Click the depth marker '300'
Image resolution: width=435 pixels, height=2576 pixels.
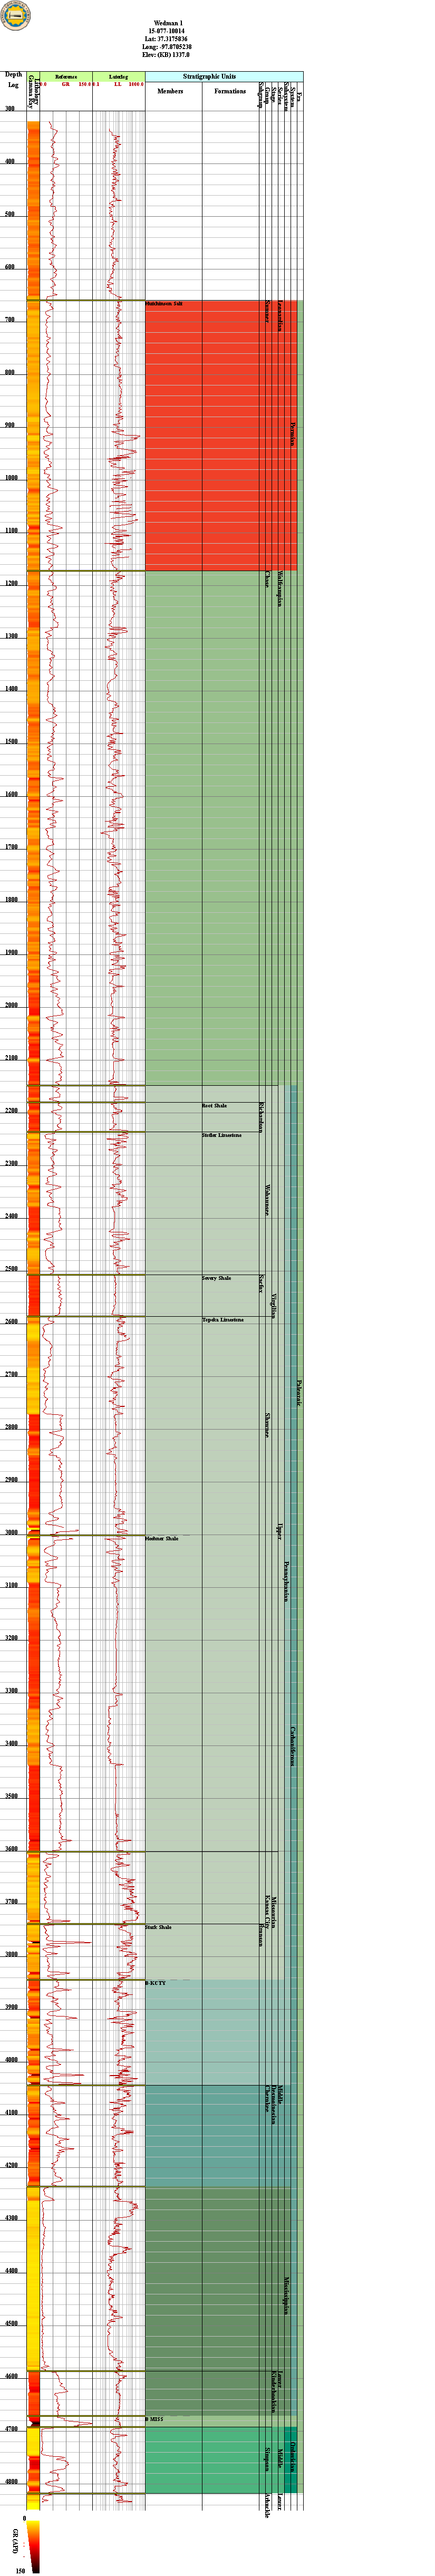click(x=11, y=109)
